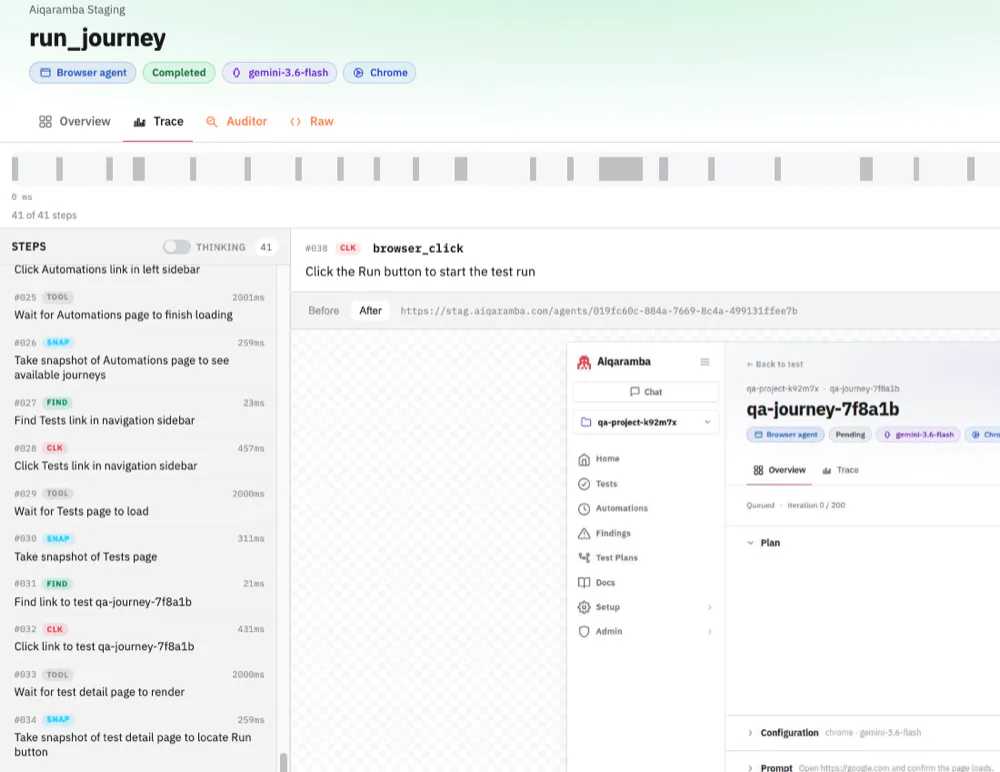
Task: Click the Pending status badge
Action: [850, 434]
